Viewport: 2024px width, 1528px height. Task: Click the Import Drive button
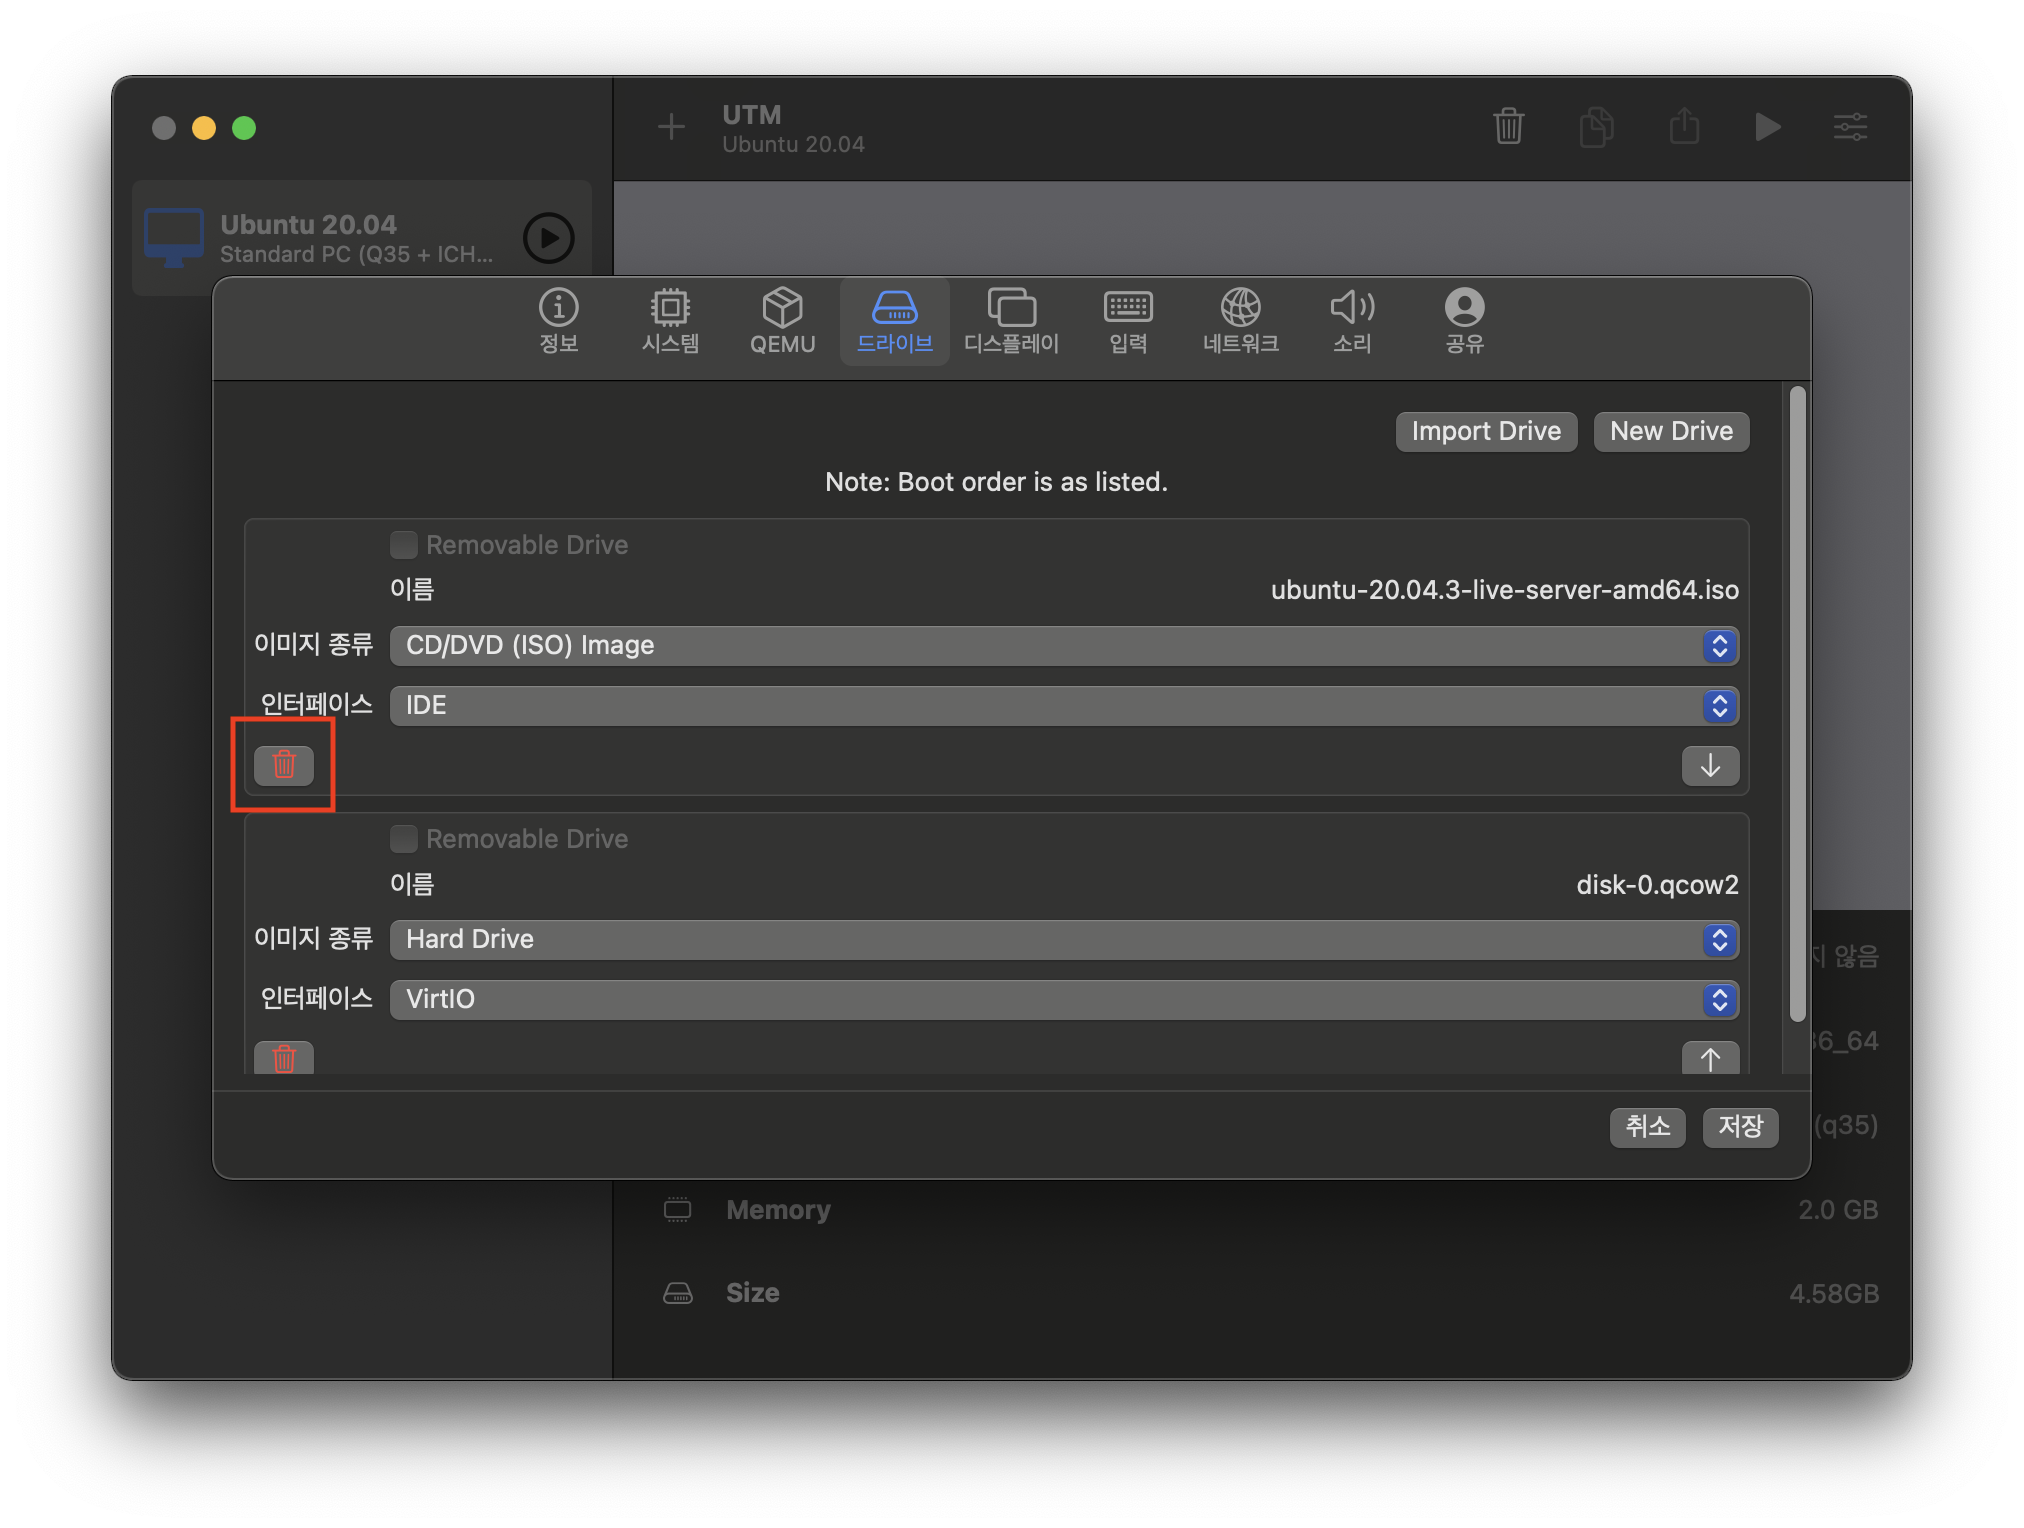(1485, 432)
